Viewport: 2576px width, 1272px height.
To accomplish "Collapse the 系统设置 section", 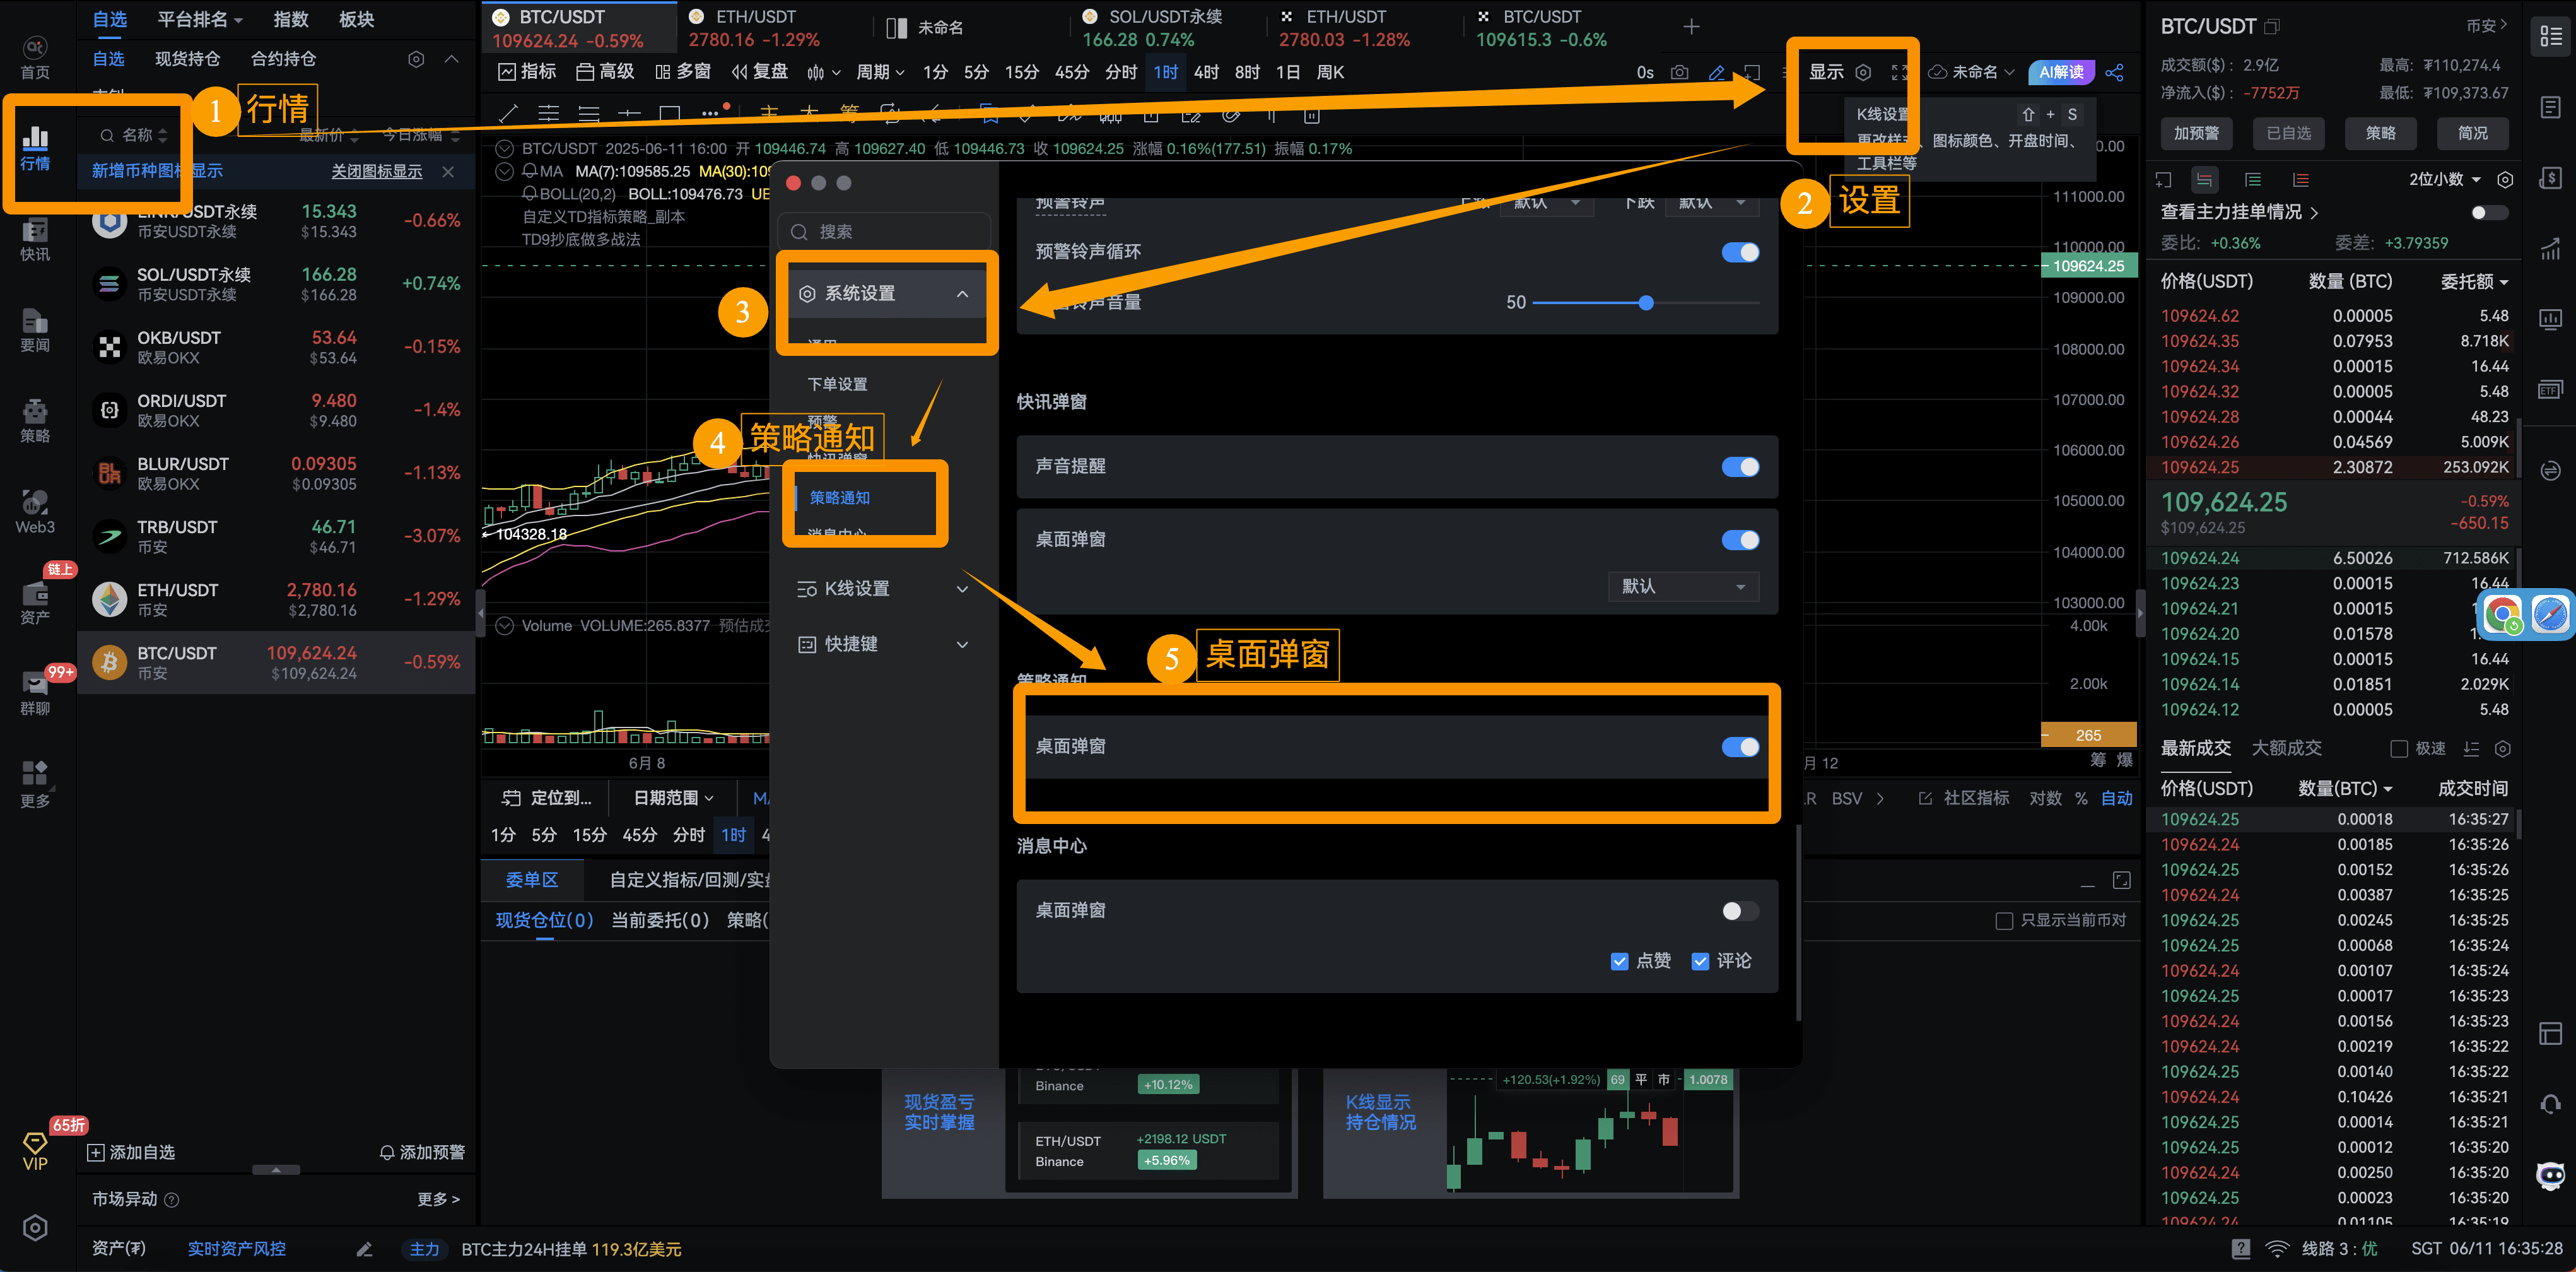I will click(x=886, y=293).
